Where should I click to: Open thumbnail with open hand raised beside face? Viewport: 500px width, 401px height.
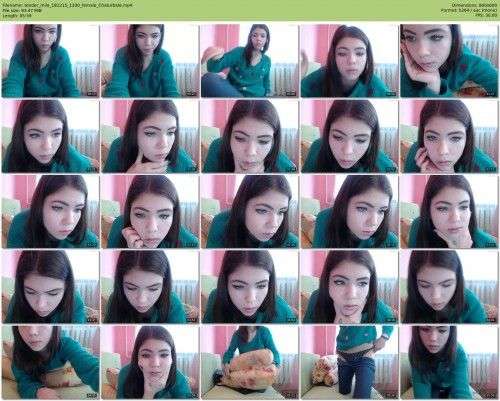click(x=349, y=60)
